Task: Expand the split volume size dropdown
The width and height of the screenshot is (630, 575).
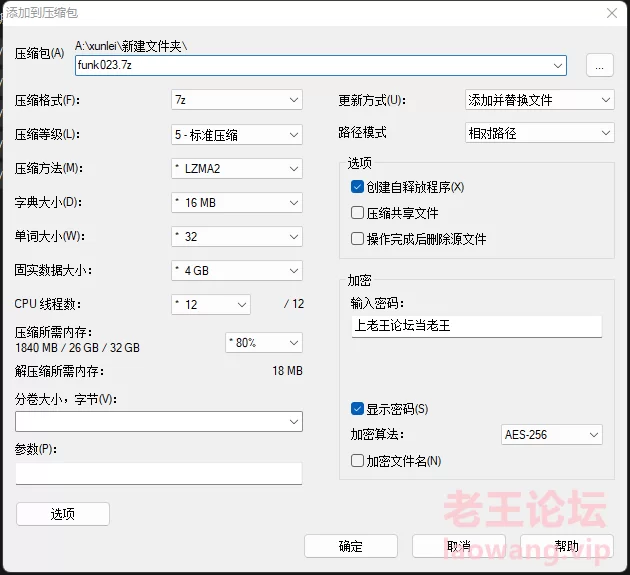Action: (159, 422)
